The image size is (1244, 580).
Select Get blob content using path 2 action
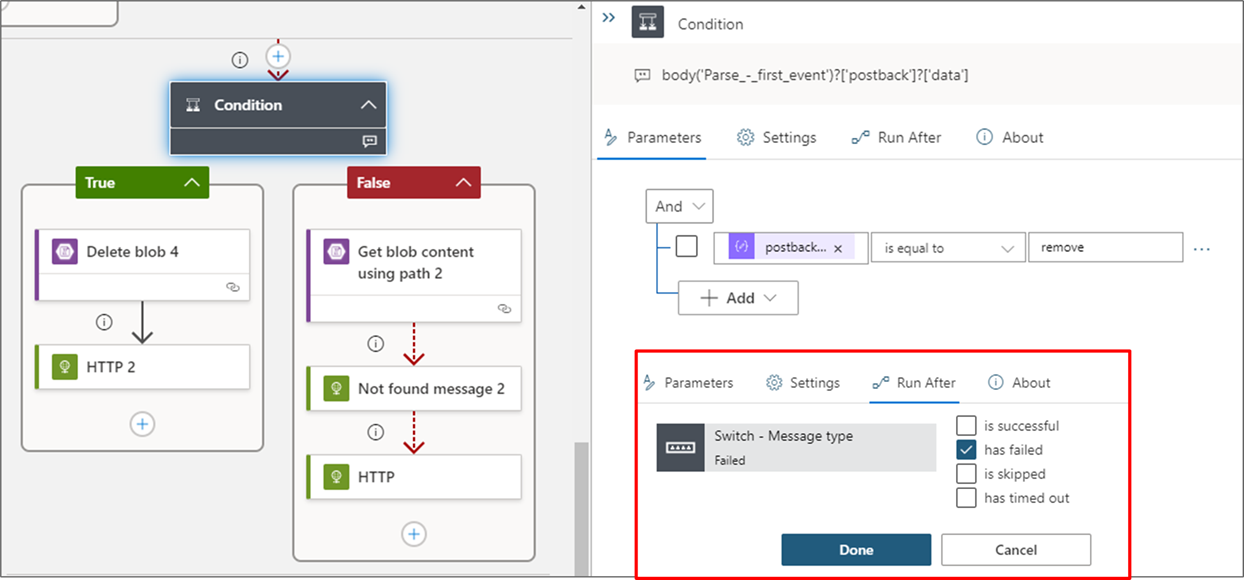pos(414,275)
